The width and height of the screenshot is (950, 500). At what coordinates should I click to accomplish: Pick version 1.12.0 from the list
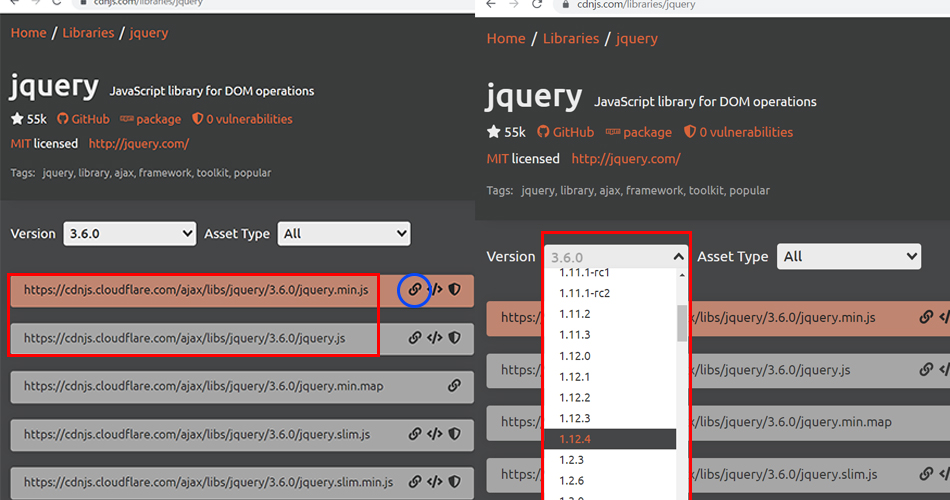tap(610, 356)
